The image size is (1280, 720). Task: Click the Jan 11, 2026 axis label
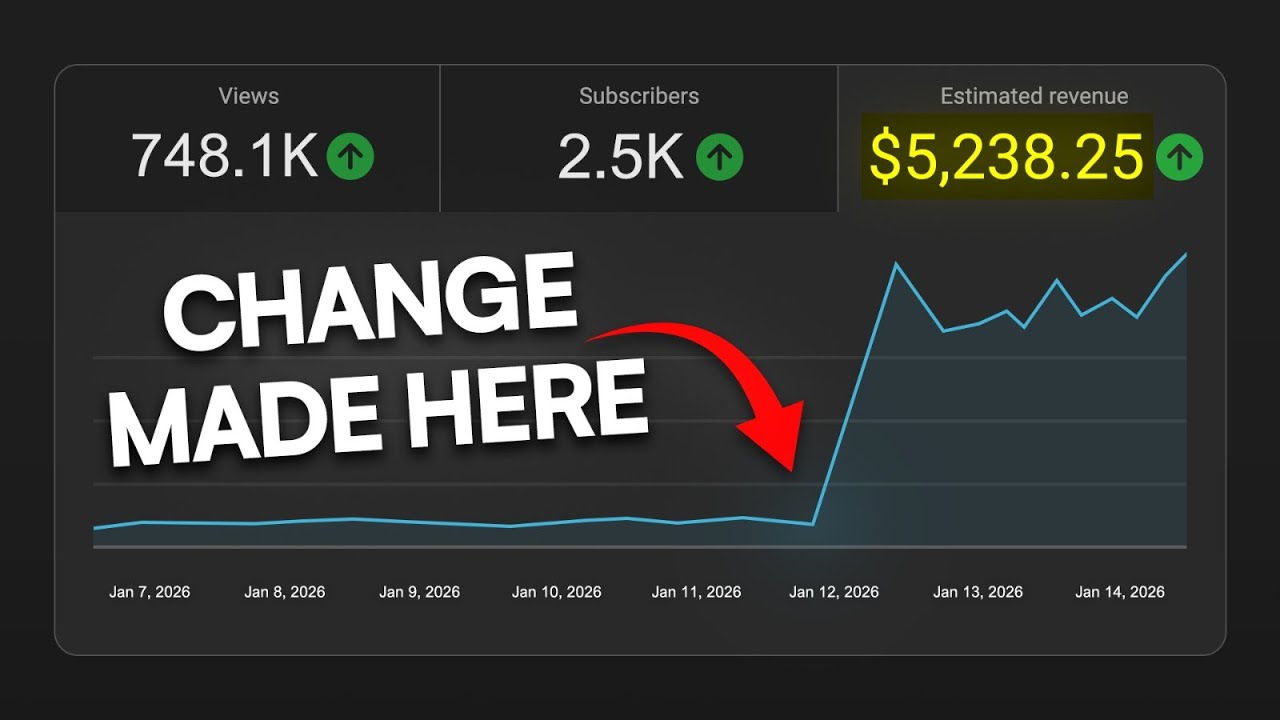(x=696, y=592)
